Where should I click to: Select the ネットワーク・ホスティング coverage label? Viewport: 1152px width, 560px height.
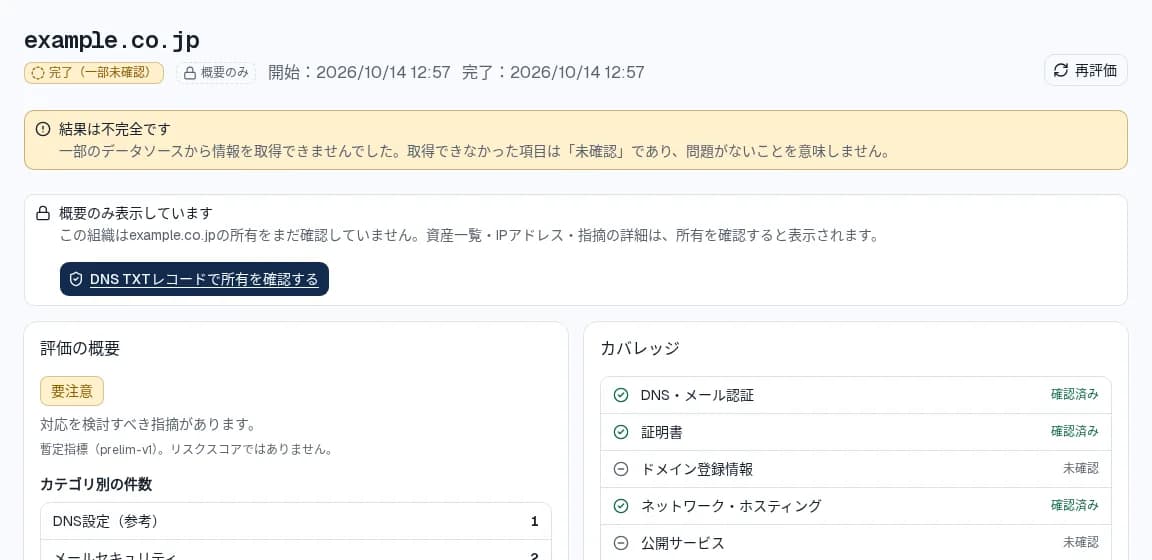(731, 506)
